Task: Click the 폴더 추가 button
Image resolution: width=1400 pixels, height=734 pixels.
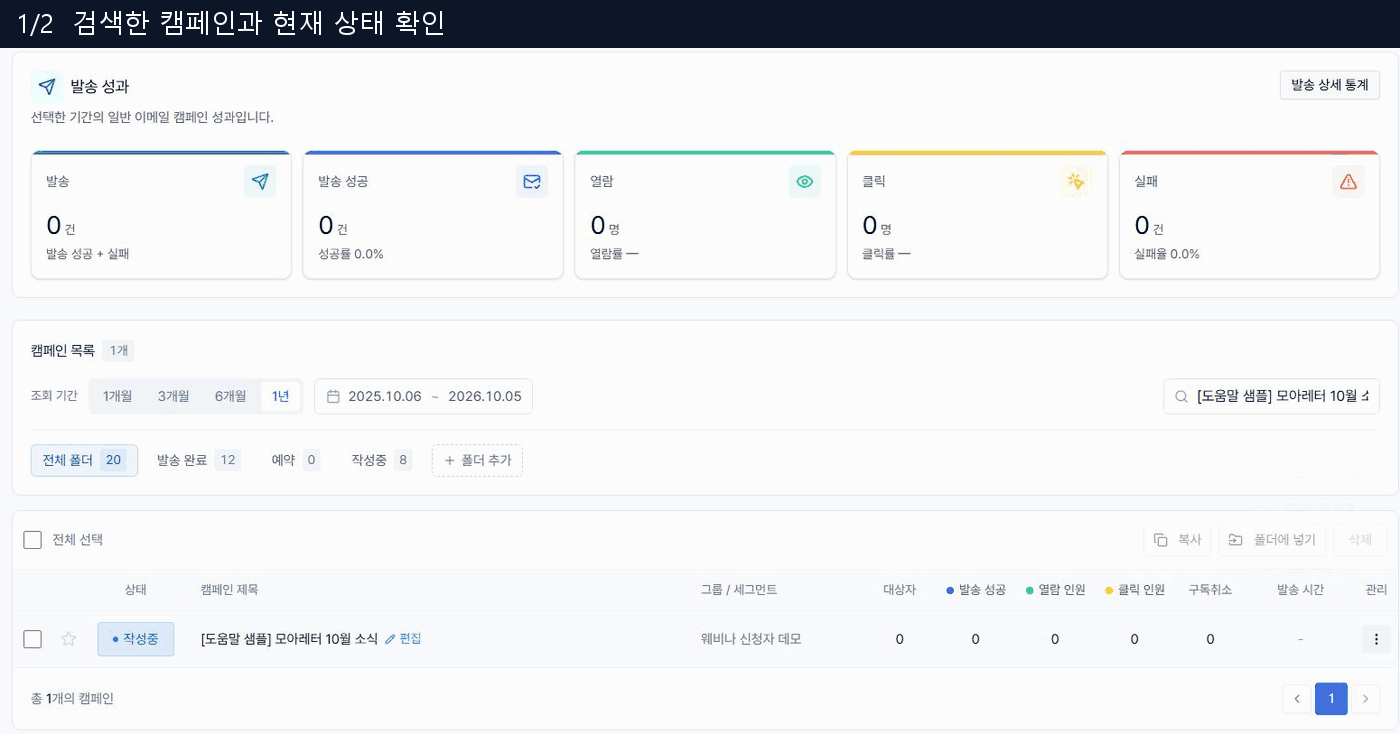Action: 477,460
